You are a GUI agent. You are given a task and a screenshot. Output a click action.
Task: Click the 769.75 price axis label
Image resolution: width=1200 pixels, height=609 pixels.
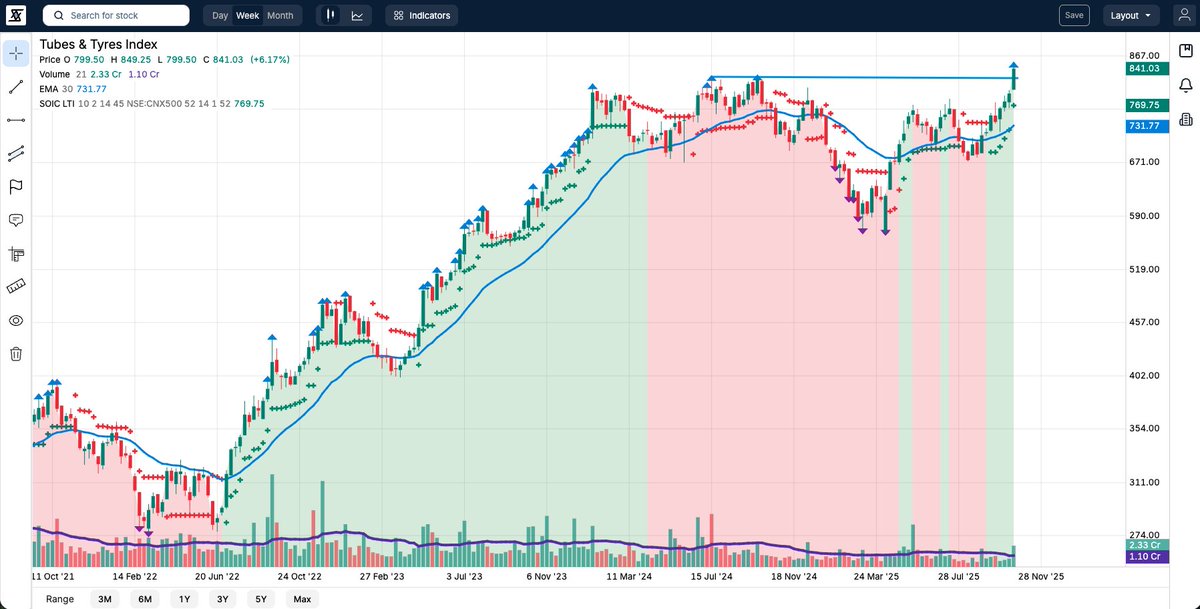click(x=1145, y=105)
